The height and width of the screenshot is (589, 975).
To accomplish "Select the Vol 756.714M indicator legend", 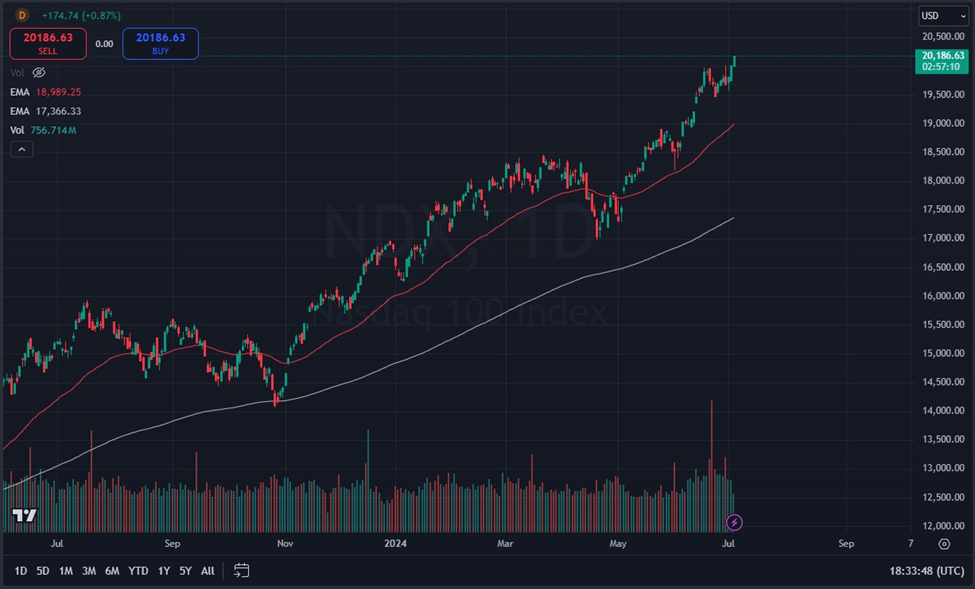I will coord(43,130).
